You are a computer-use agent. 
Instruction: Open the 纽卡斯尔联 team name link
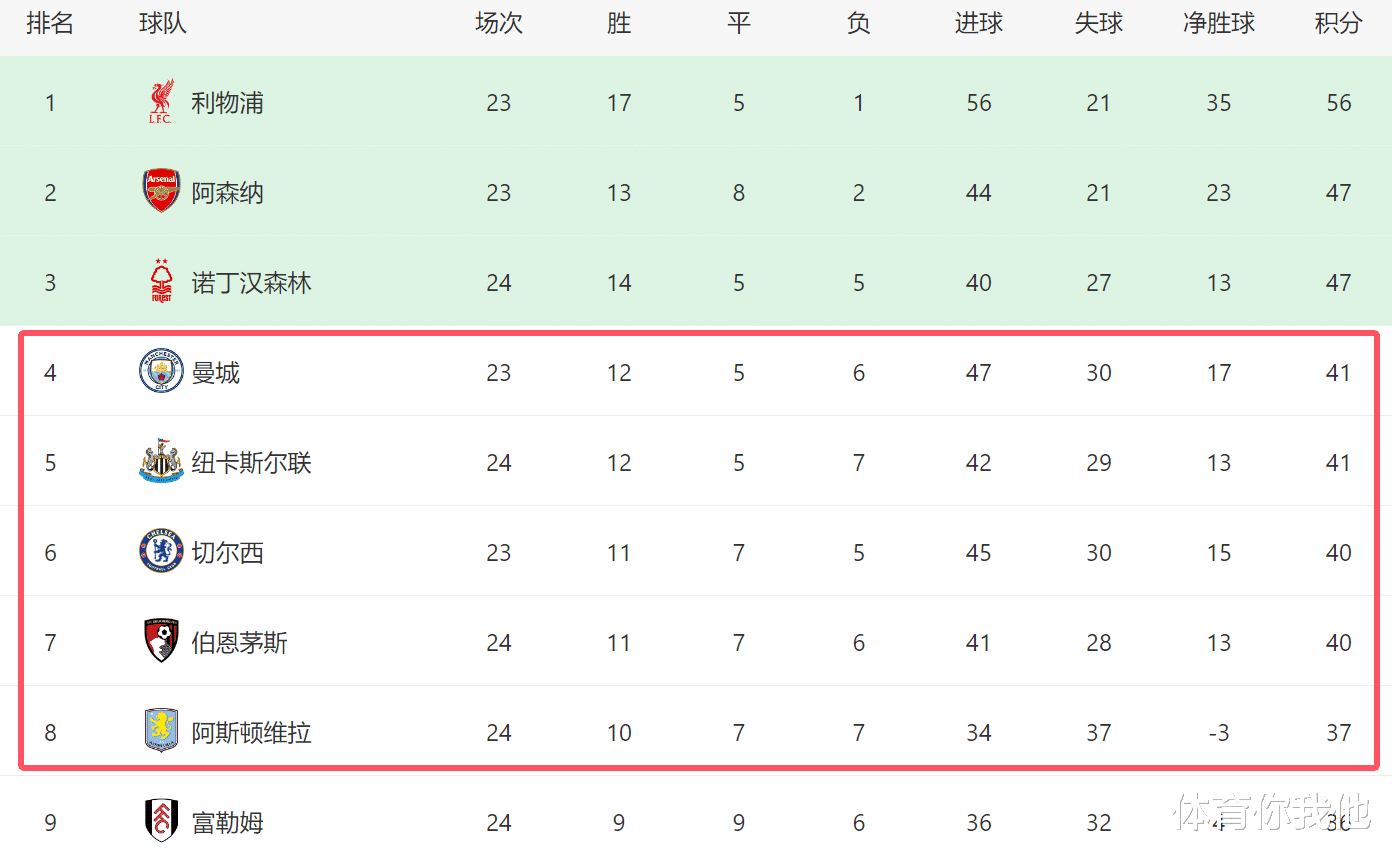[x=252, y=463]
